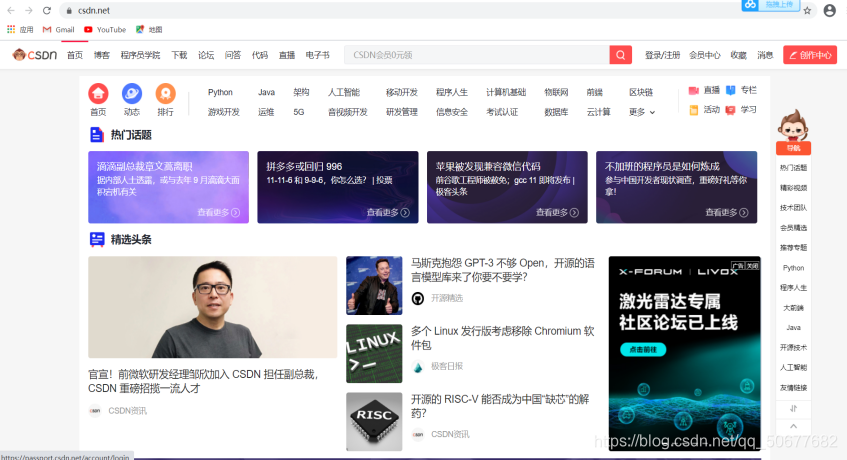Viewport: 847px width, 460px height.
Task: Open the Elon Musk article thumbnail
Action: click(x=374, y=286)
